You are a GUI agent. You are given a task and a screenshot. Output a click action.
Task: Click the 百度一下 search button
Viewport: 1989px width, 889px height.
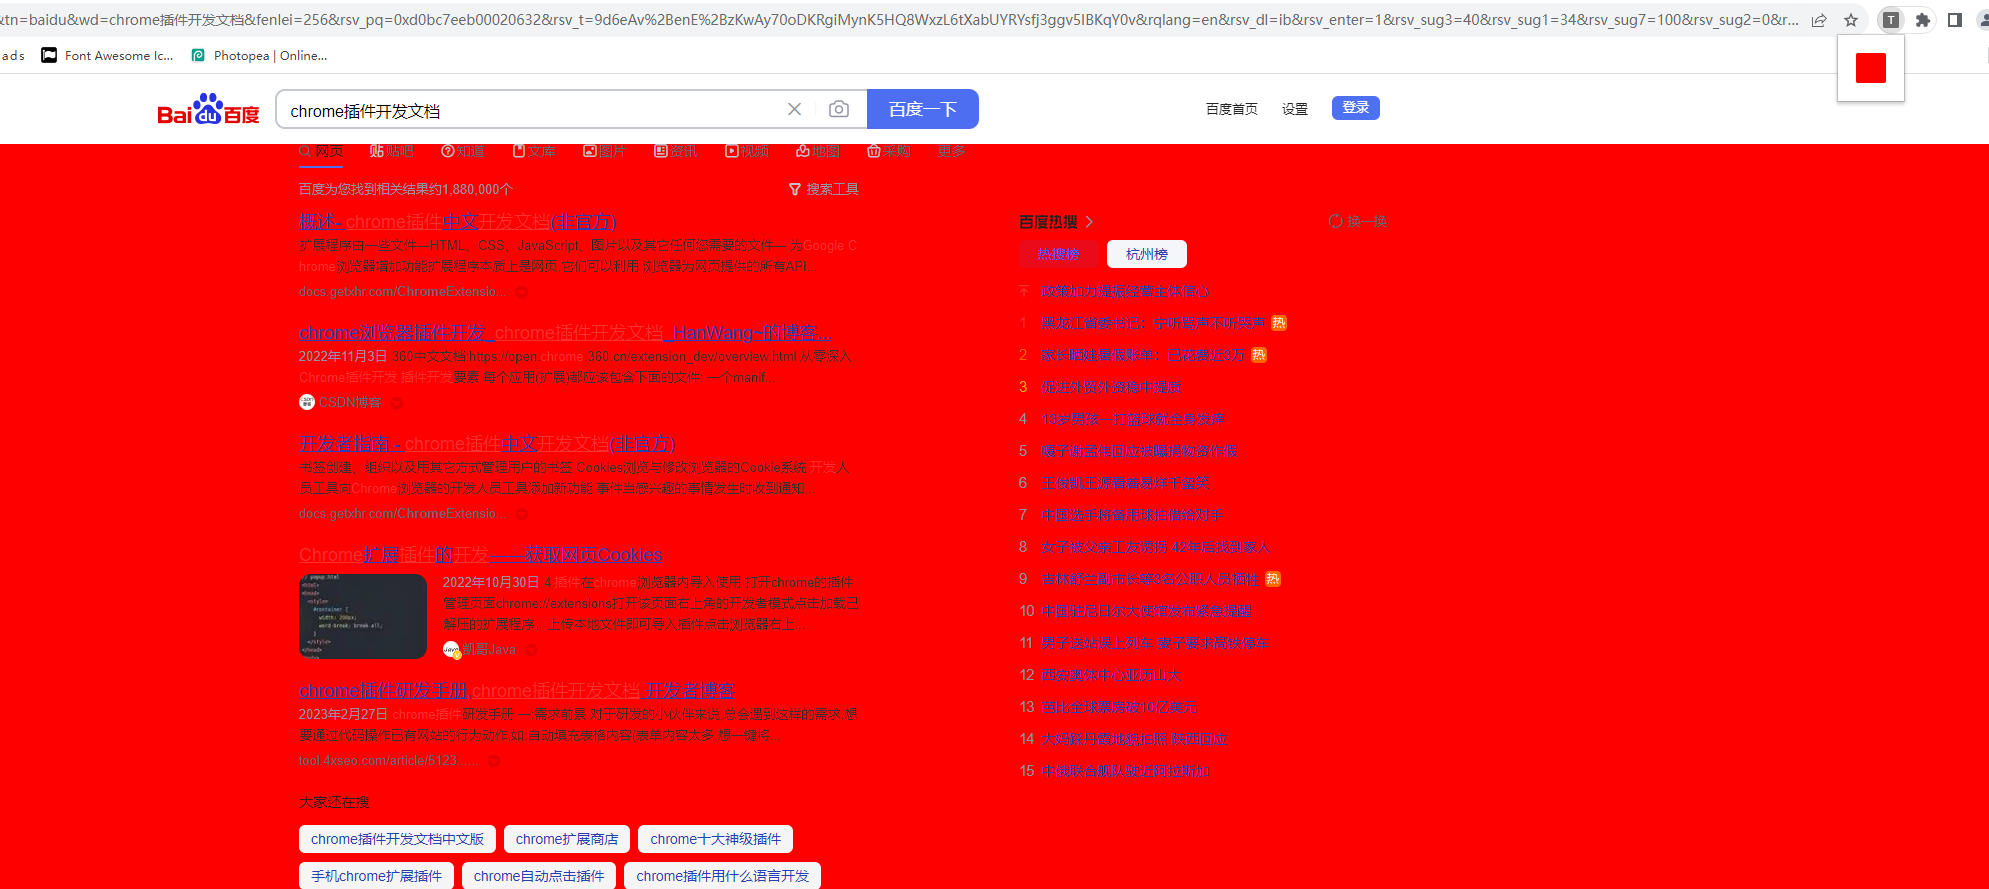[x=922, y=109]
